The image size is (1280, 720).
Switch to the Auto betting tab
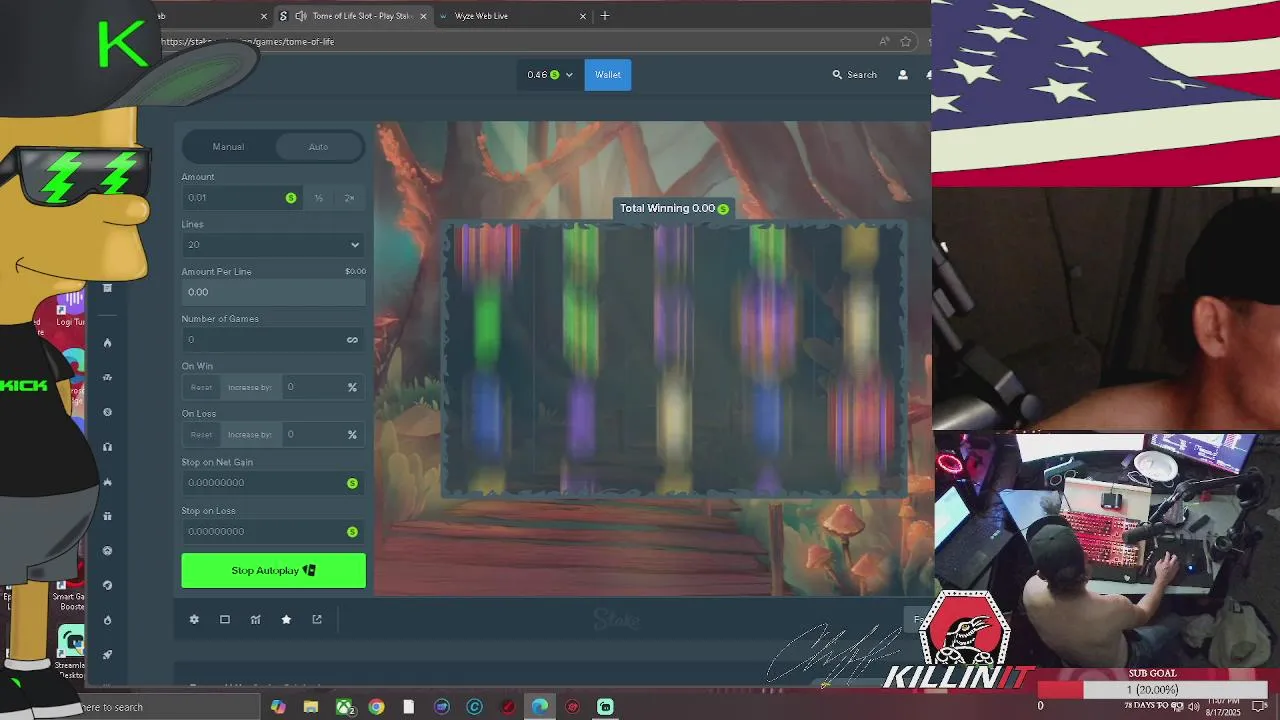318,147
